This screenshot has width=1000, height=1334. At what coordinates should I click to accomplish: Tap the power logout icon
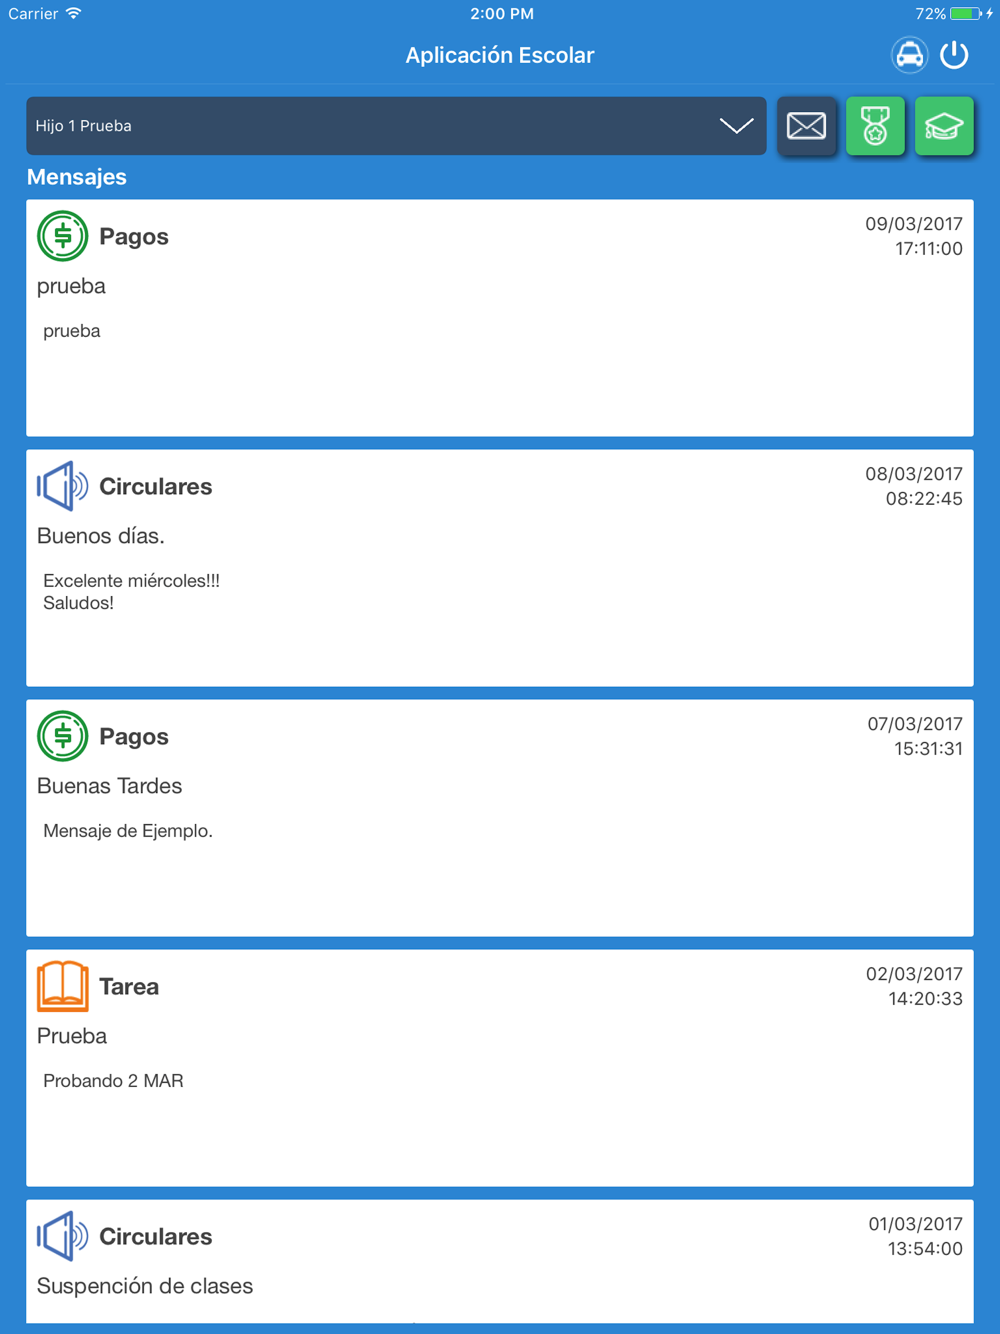(954, 55)
